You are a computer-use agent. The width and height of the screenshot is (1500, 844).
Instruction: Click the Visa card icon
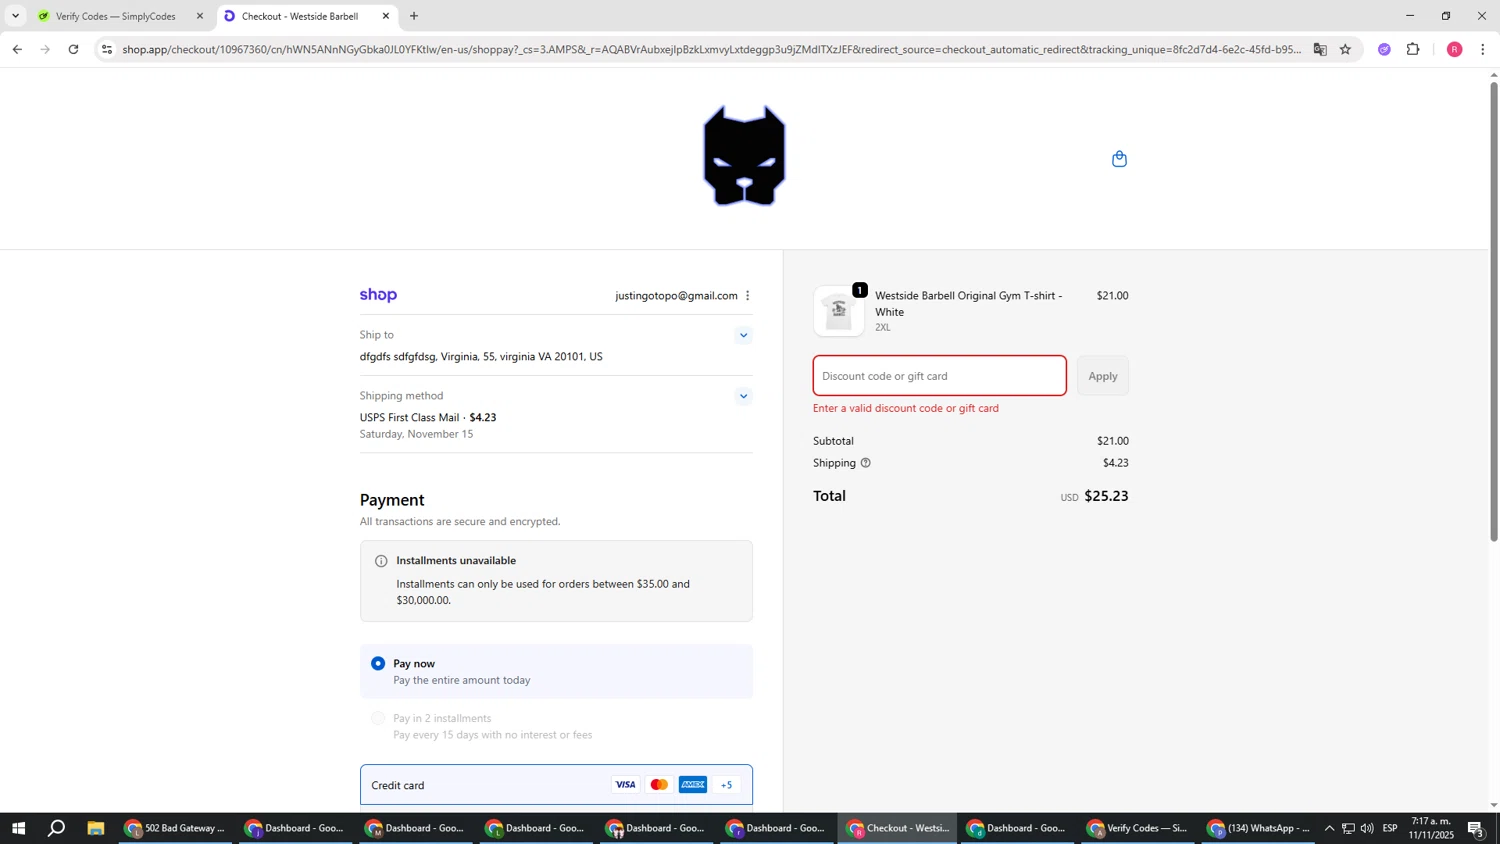click(x=625, y=785)
